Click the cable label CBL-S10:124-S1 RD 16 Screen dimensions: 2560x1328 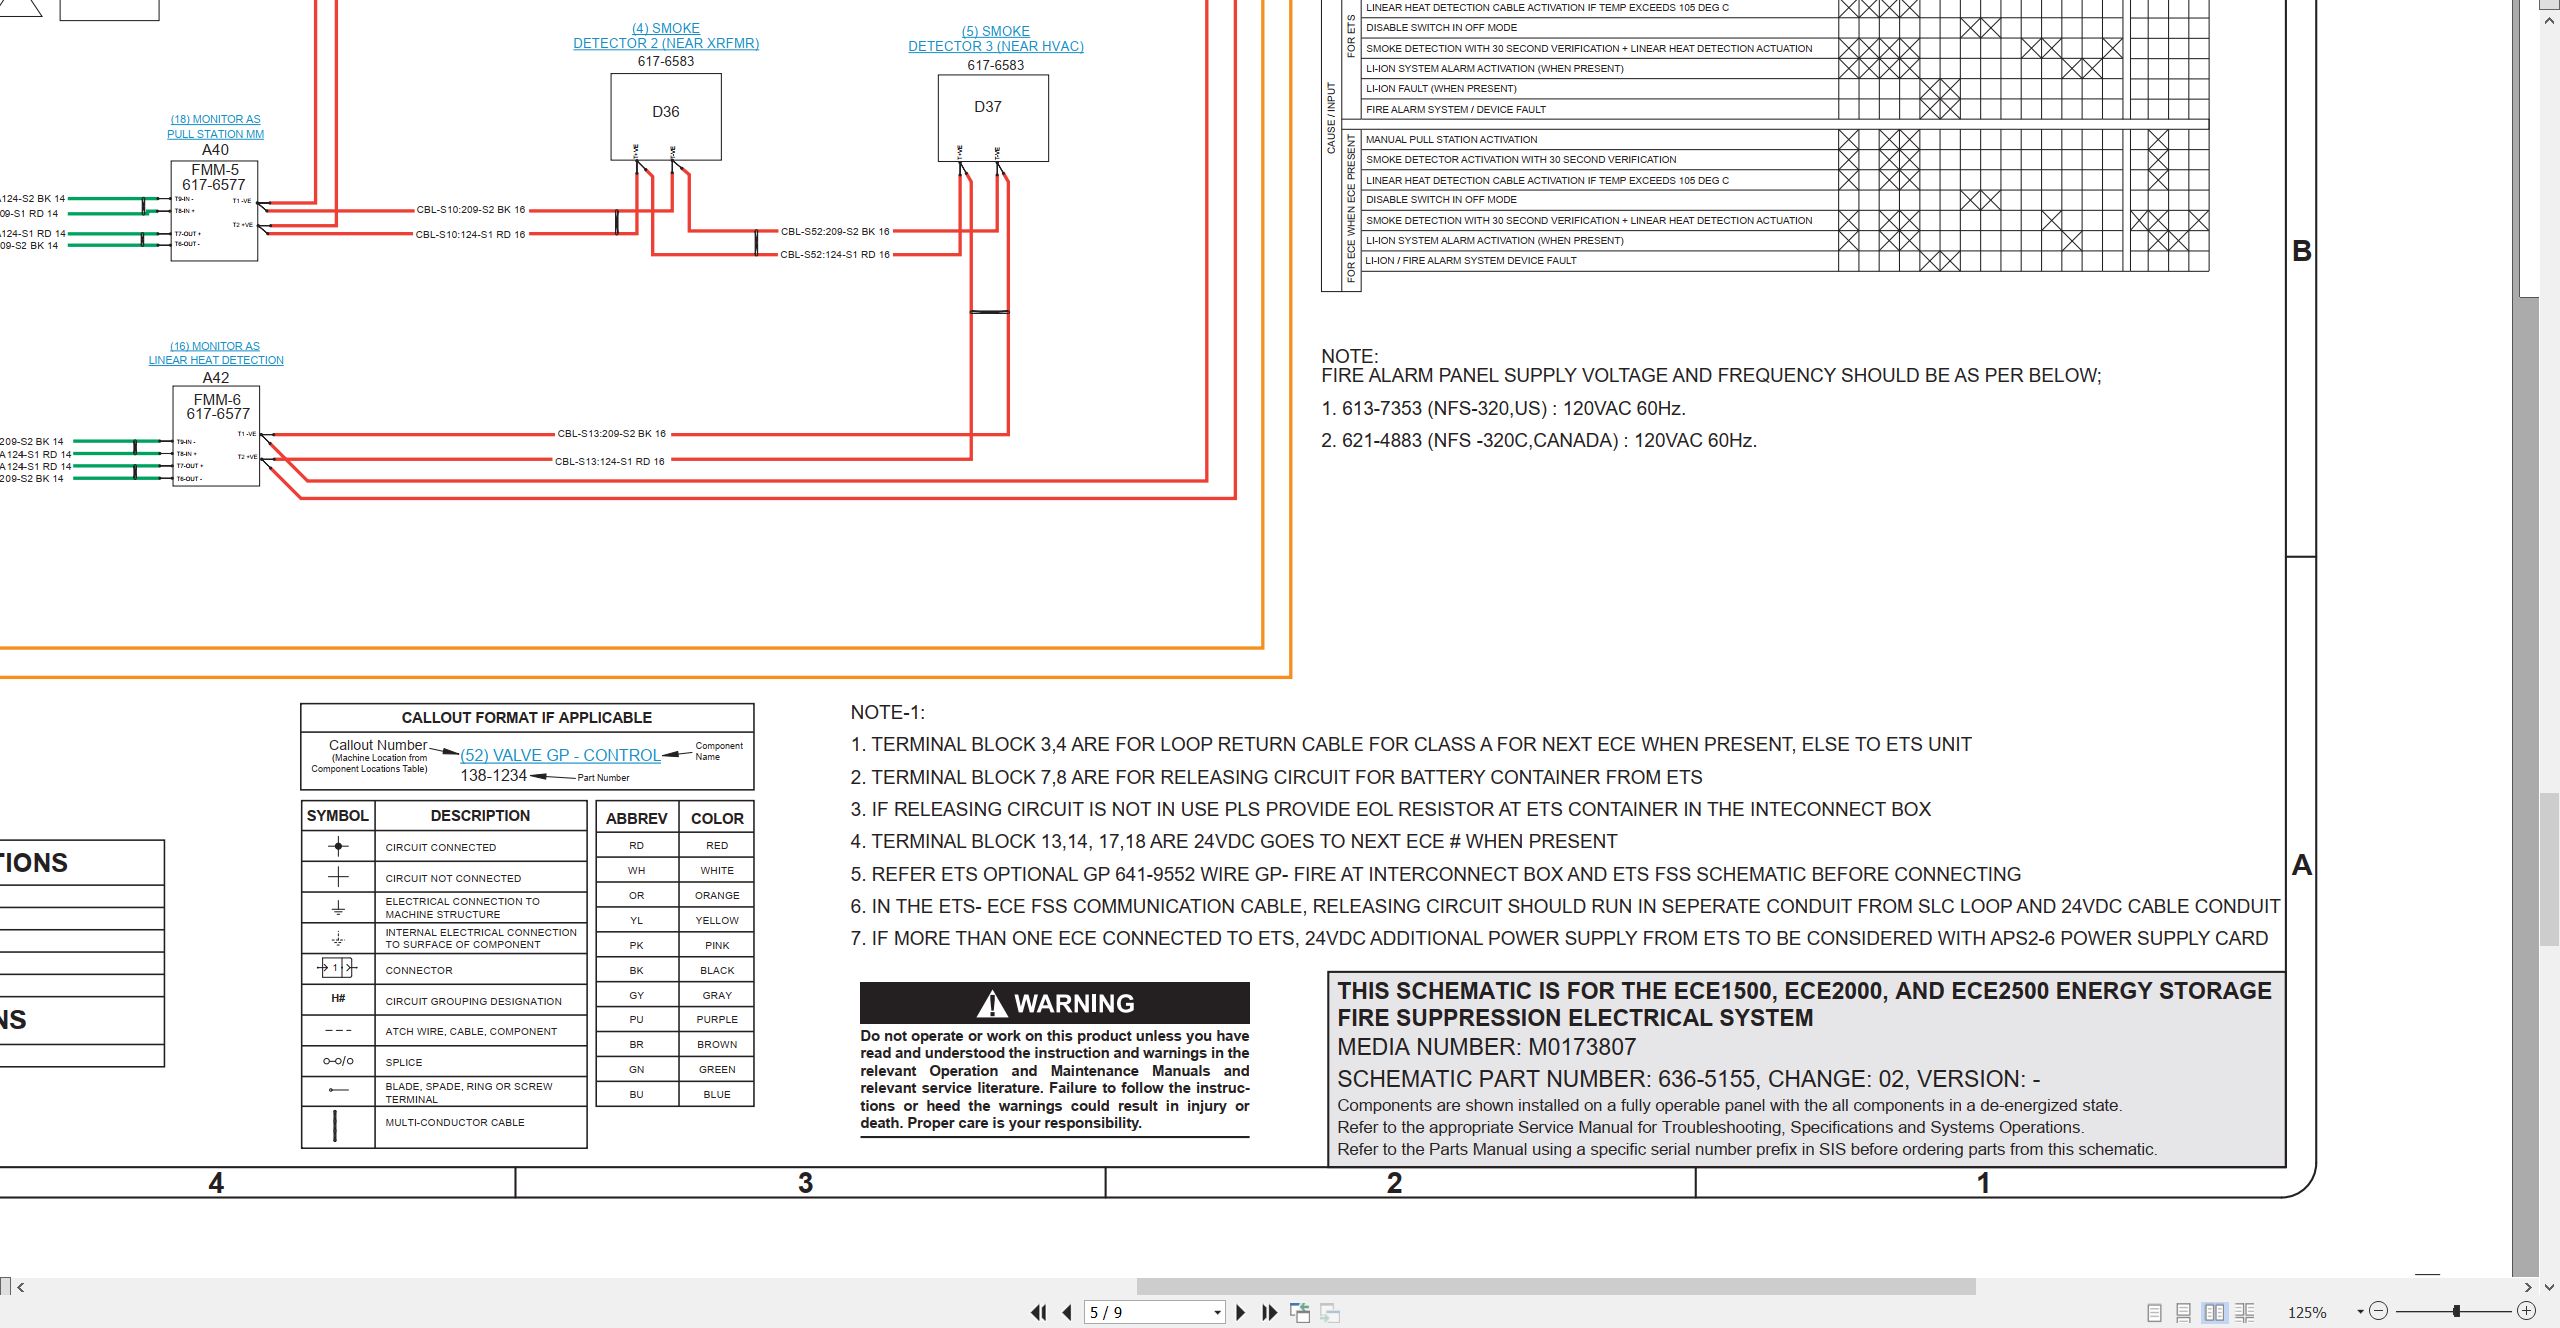470,234
